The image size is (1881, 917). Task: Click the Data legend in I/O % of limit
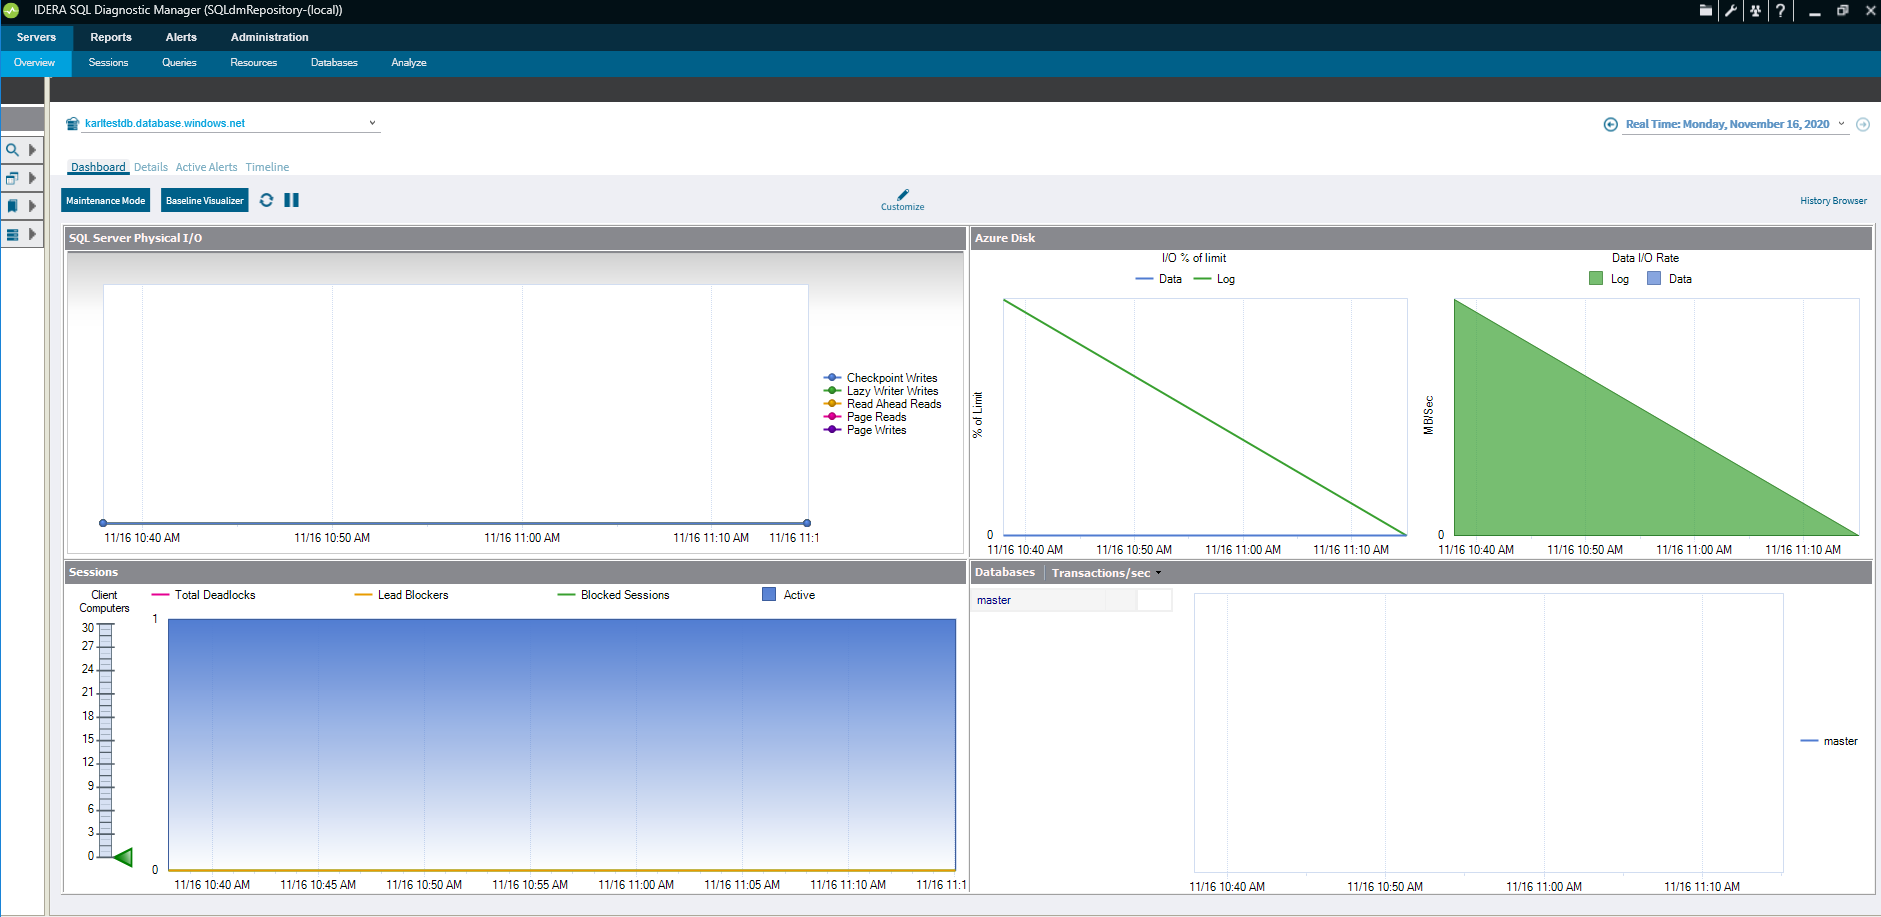[1159, 279]
